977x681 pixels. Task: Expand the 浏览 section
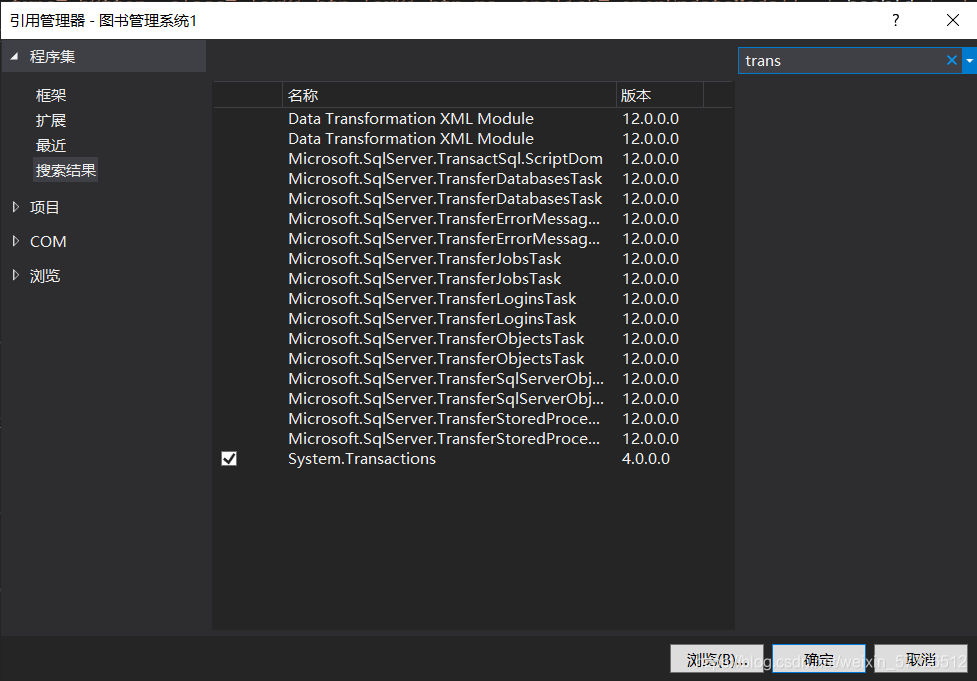[x=16, y=275]
